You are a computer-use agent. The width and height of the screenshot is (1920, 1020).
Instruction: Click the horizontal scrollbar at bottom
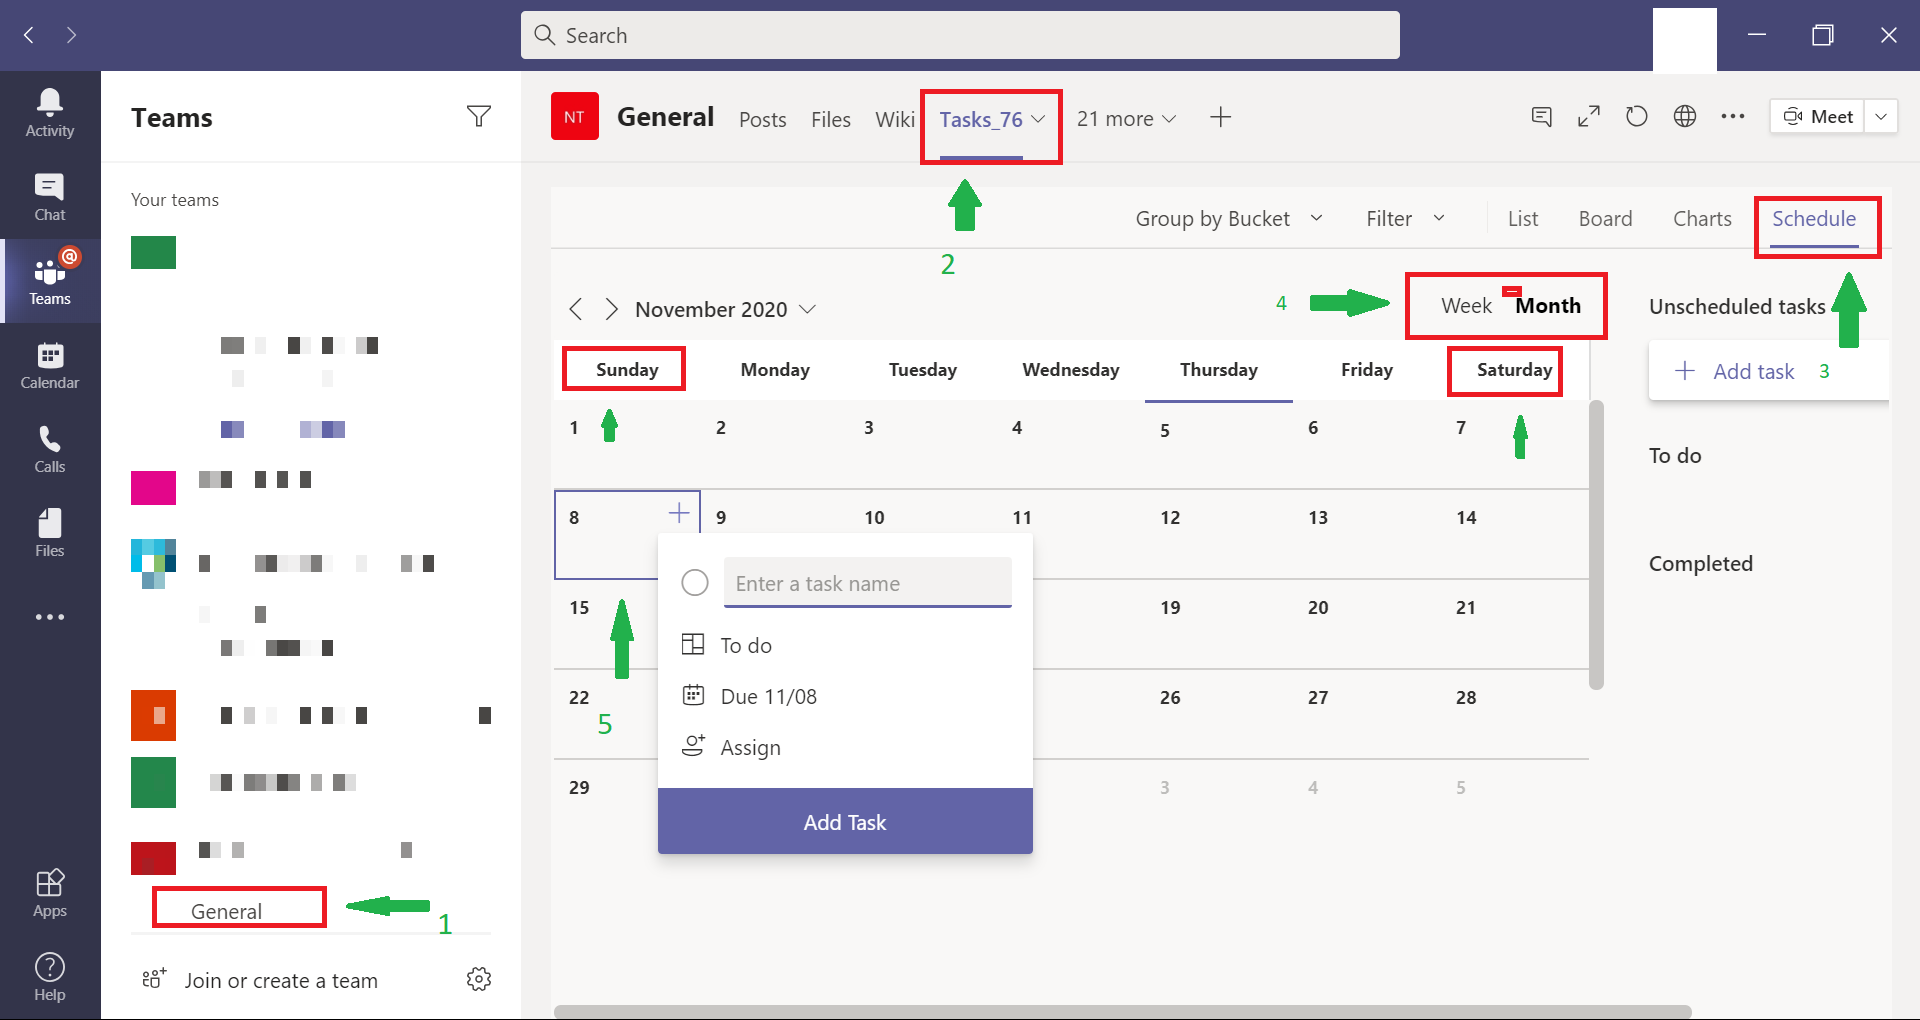click(1122, 1012)
